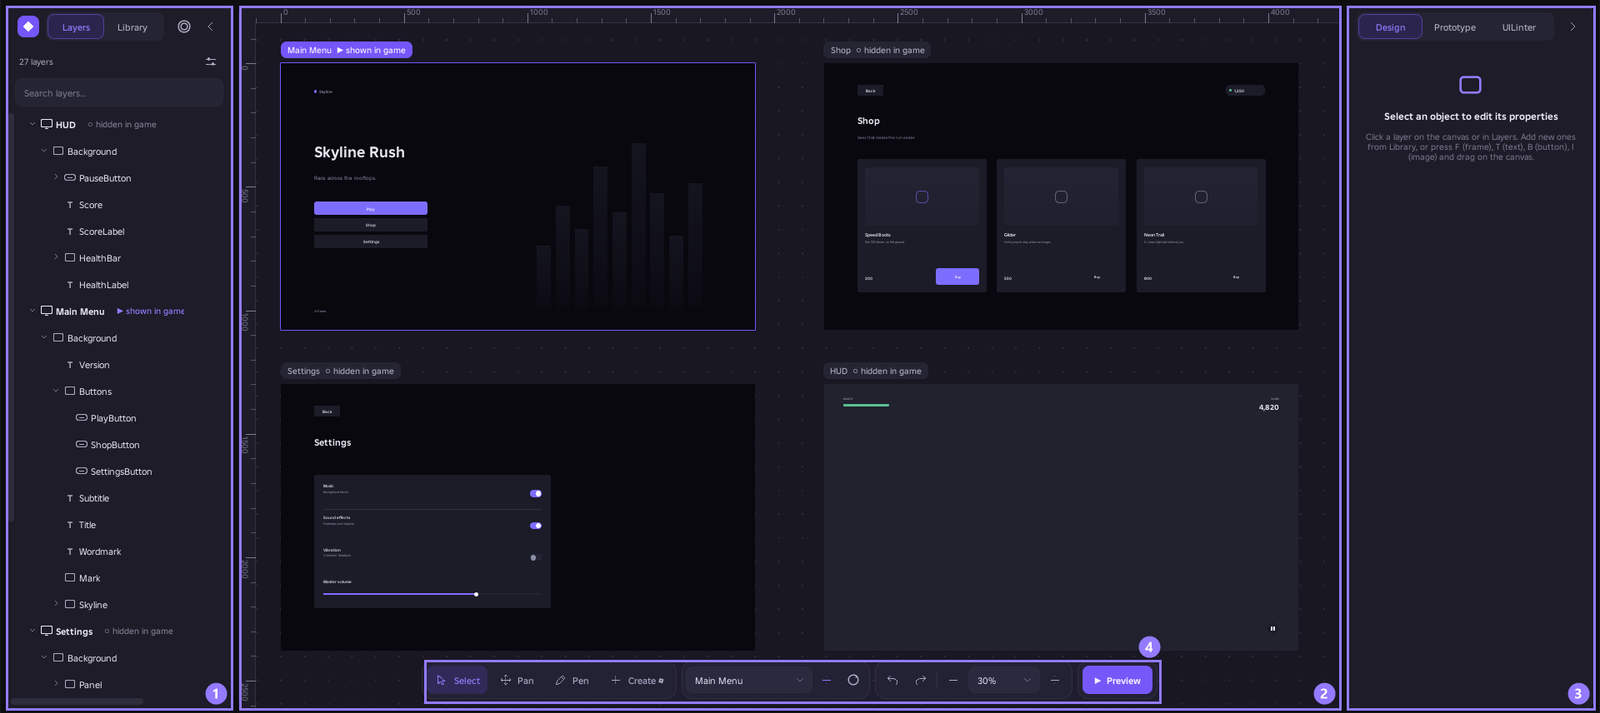The width and height of the screenshot is (1600, 713).
Task: Toggle 'shown in game' on the Main Menu canvas label
Action: [x=370, y=50]
